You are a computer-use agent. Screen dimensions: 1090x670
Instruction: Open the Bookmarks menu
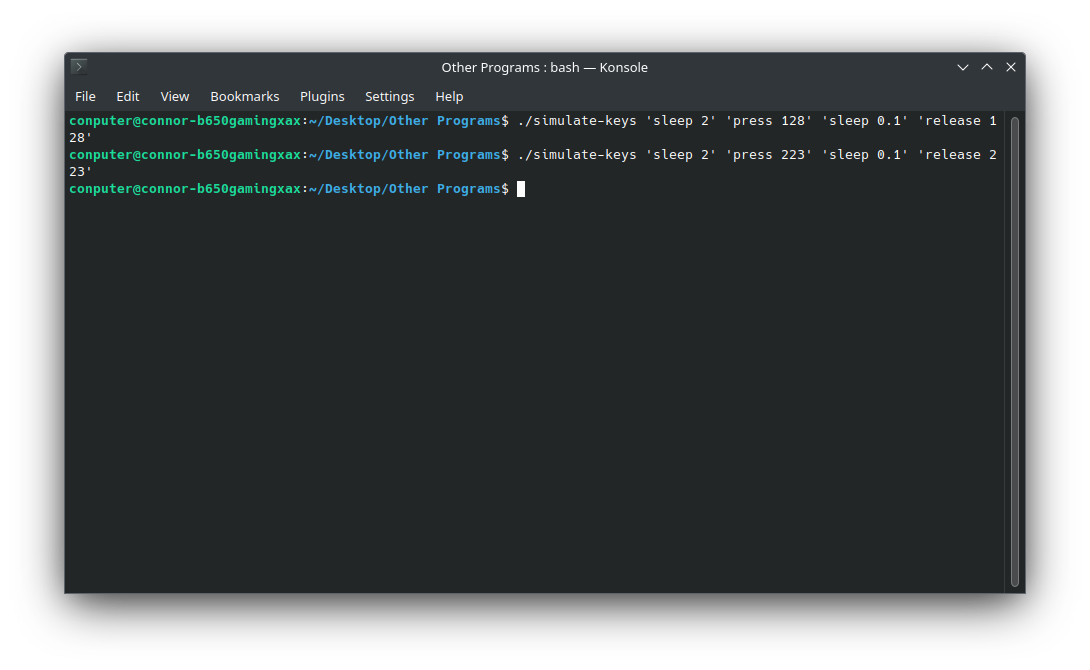click(x=245, y=97)
